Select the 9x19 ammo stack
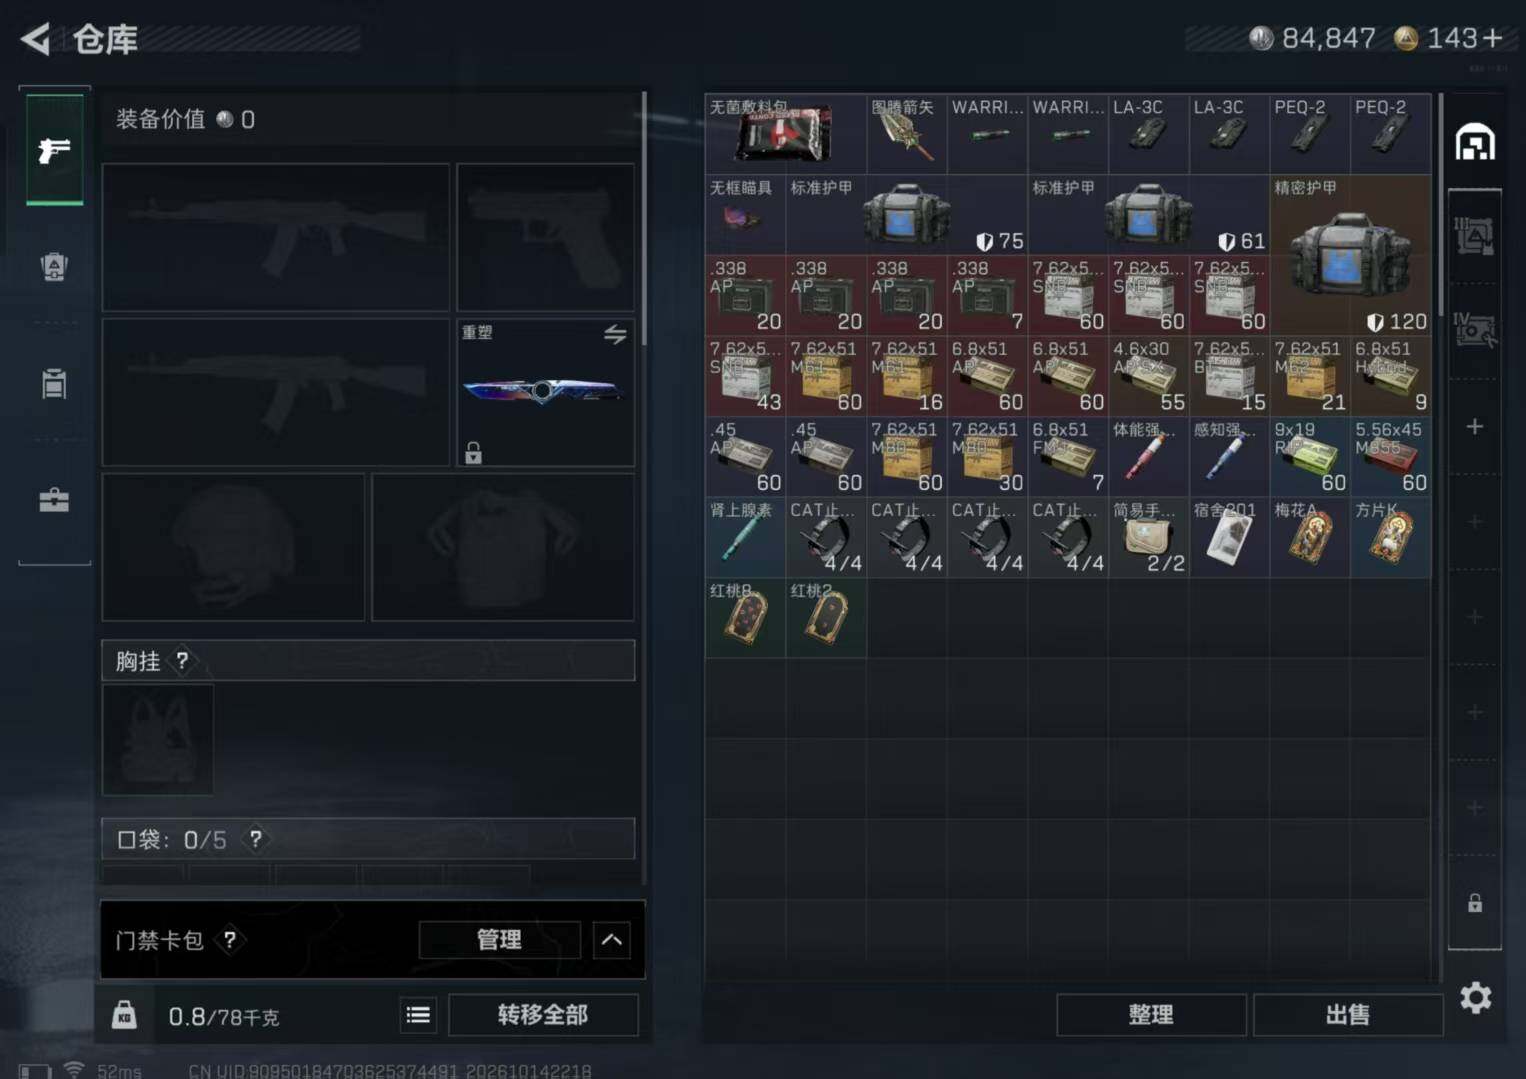The width and height of the screenshot is (1526, 1079). [x=1310, y=456]
